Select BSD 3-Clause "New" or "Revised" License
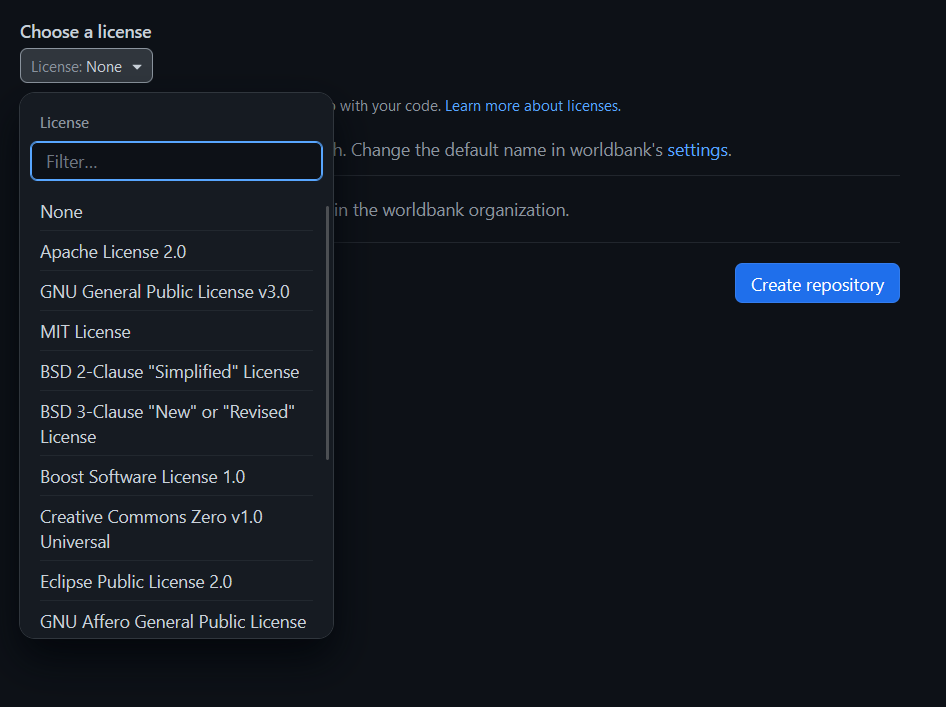946x707 pixels. click(x=167, y=423)
